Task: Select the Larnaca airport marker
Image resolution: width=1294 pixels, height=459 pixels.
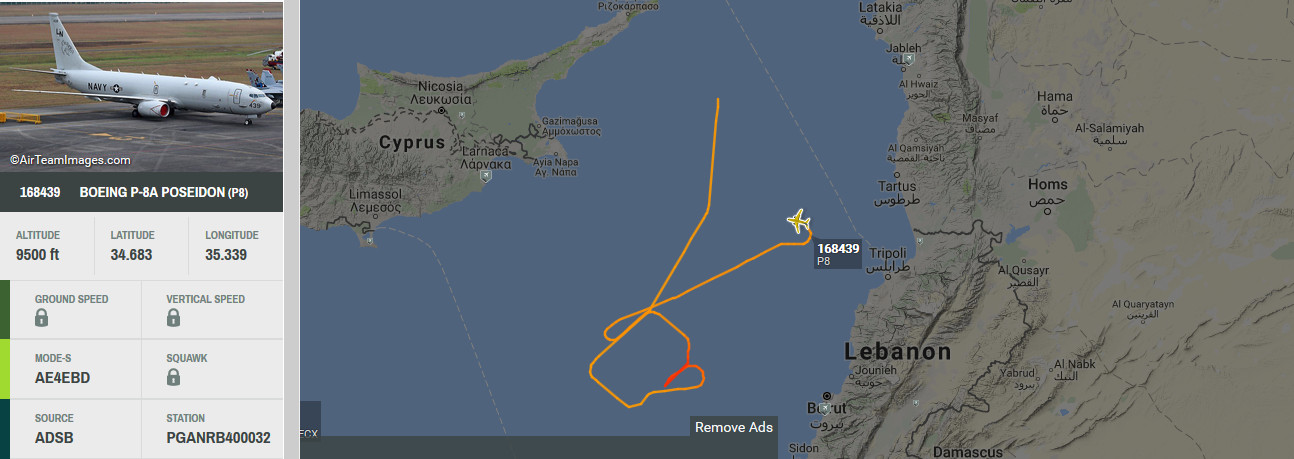Action: (485, 176)
